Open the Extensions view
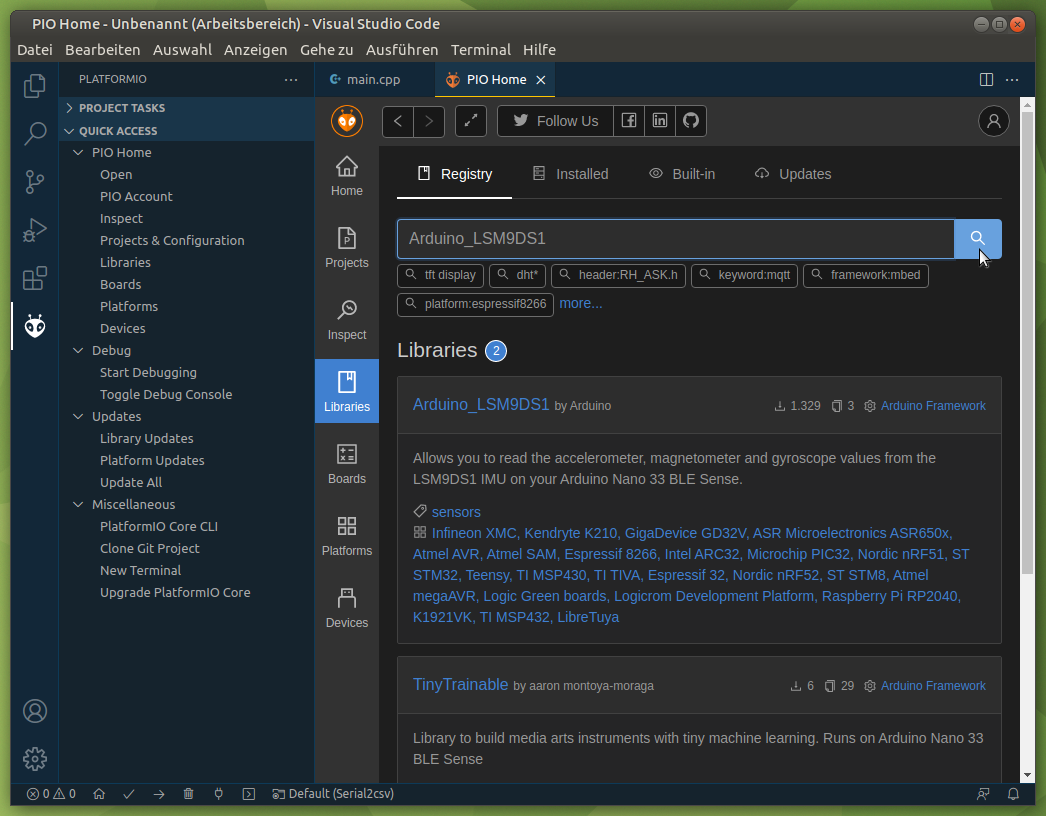Image resolution: width=1046 pixels, height=816 pixels. click(x=35, y=278)
